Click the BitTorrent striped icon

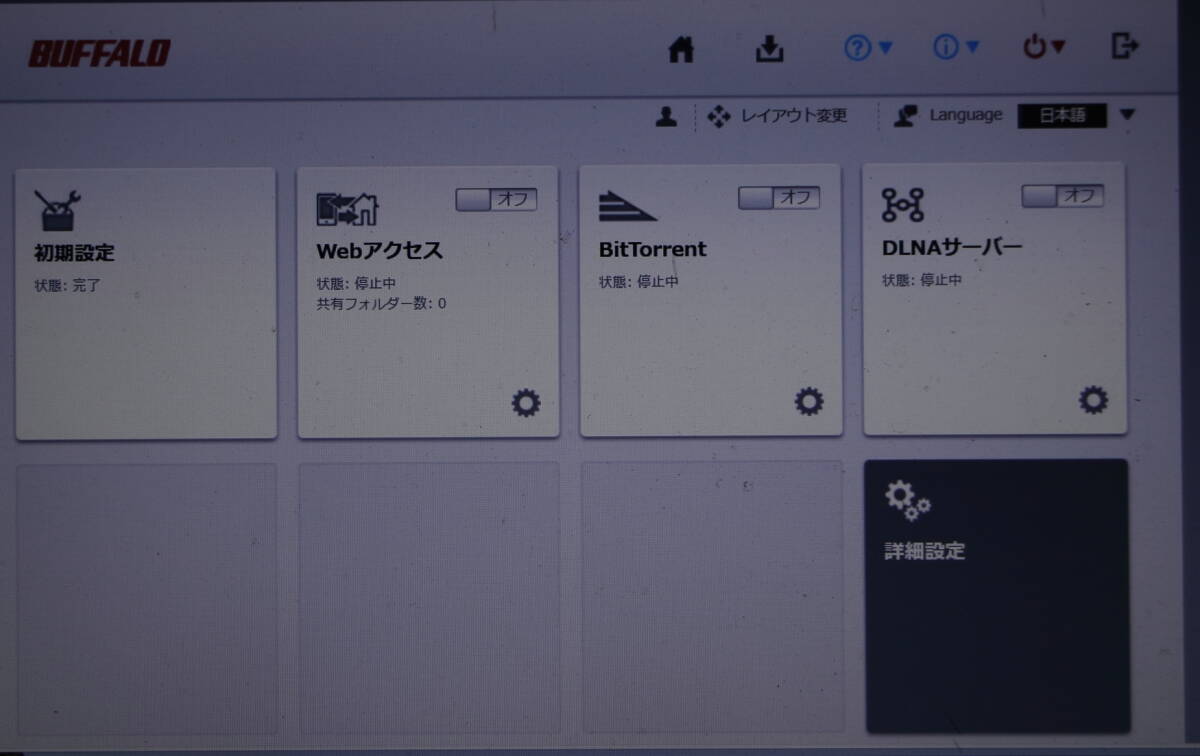627,205
